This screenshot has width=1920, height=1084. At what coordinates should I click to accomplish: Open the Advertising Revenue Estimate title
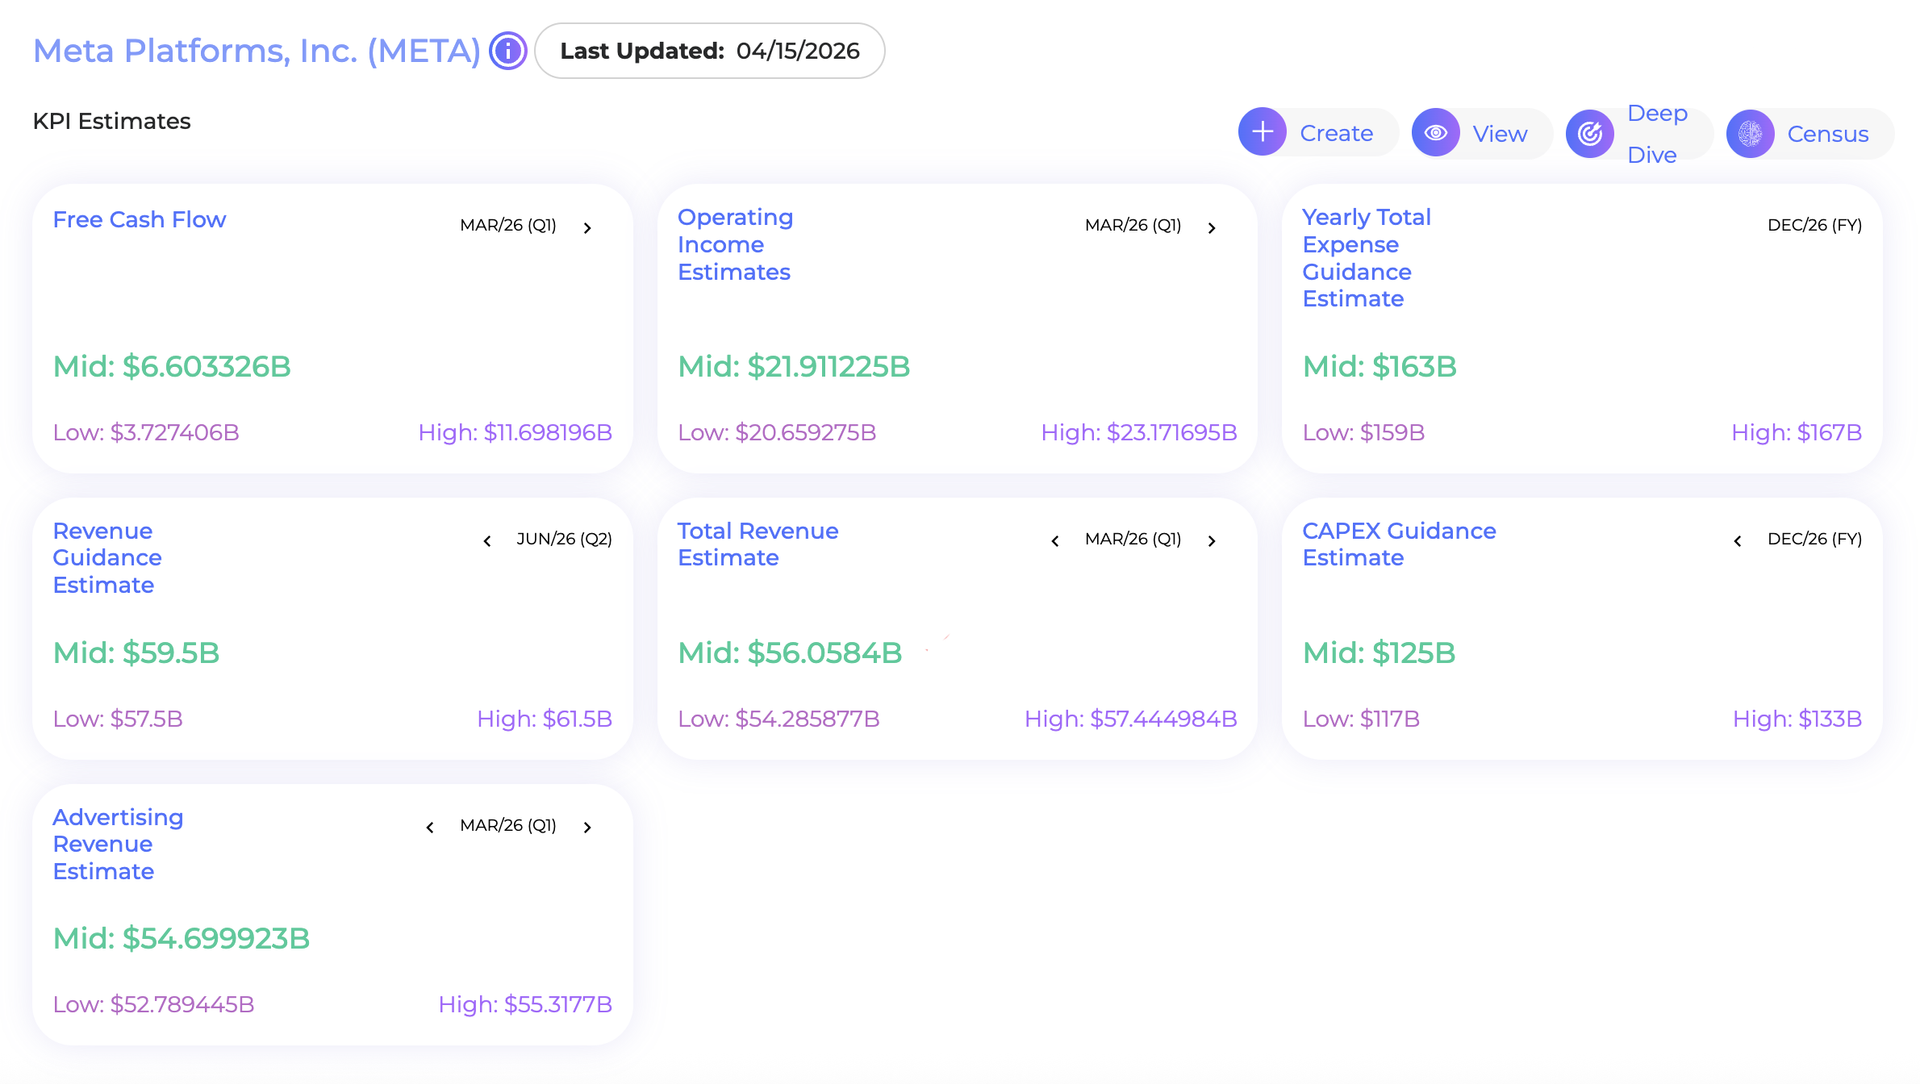pos(118,844)
